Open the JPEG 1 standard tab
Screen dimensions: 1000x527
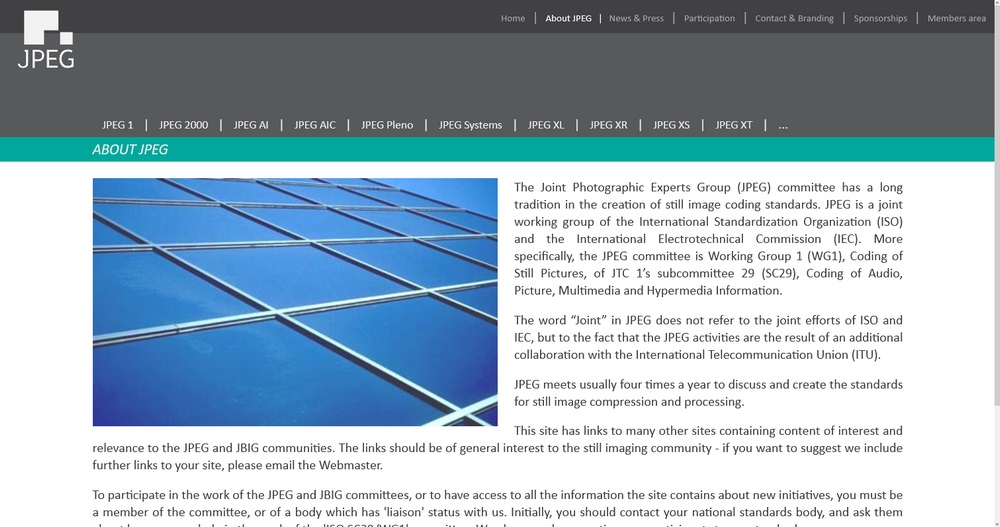(x=117, y=125)
